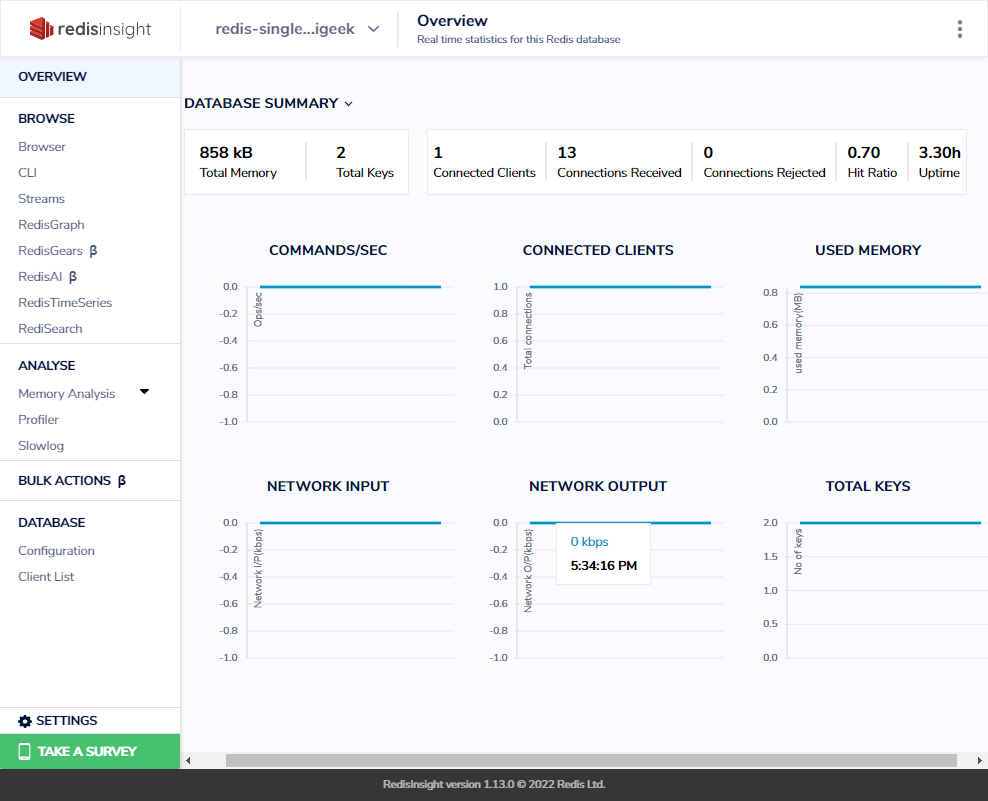Image resolution: width=988 pixels, height=801 pixels.
Task: Open the RedisTimeSeries page
Action: [65, 303]
